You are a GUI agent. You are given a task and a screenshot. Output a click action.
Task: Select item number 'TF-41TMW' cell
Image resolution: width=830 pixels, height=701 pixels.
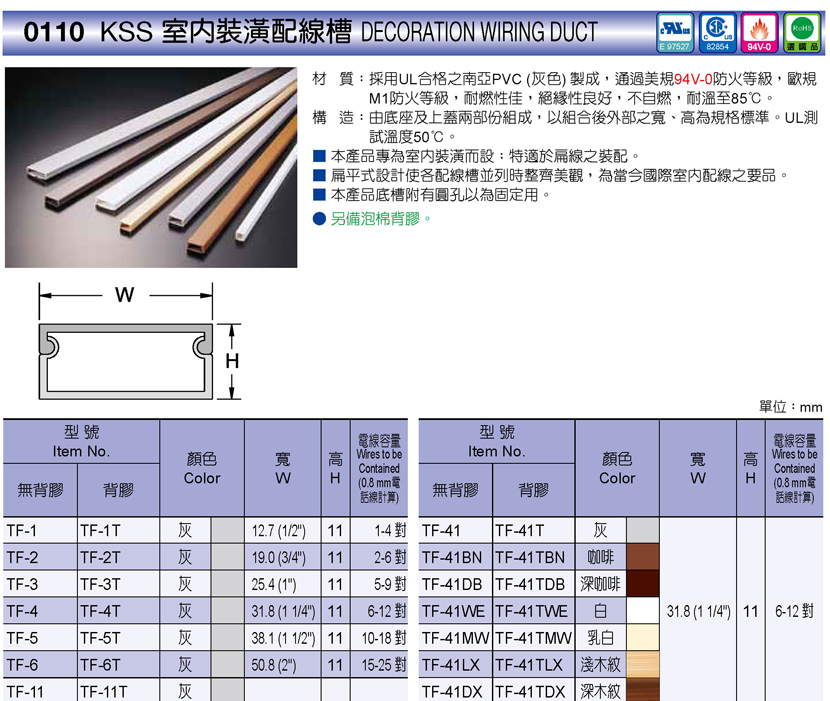click(534, 638)
